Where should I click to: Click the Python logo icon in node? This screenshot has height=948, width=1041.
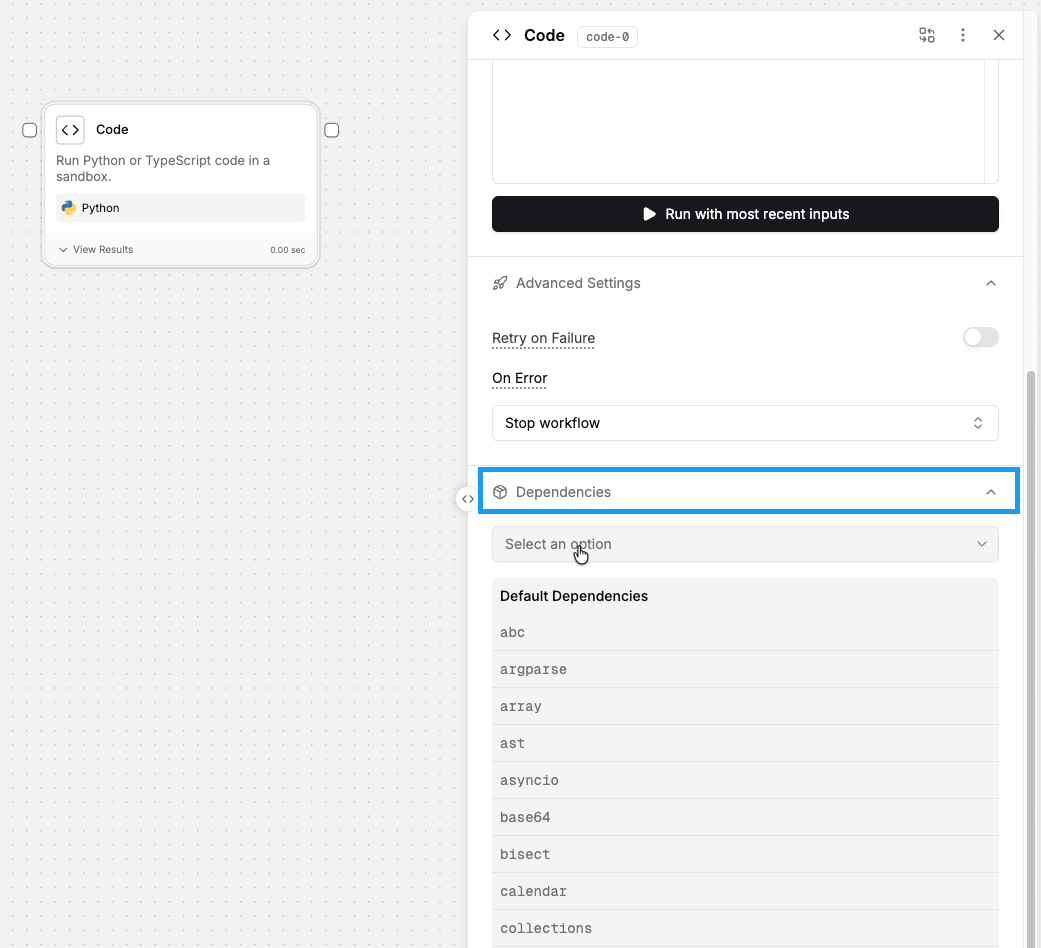tap(68, 208)
